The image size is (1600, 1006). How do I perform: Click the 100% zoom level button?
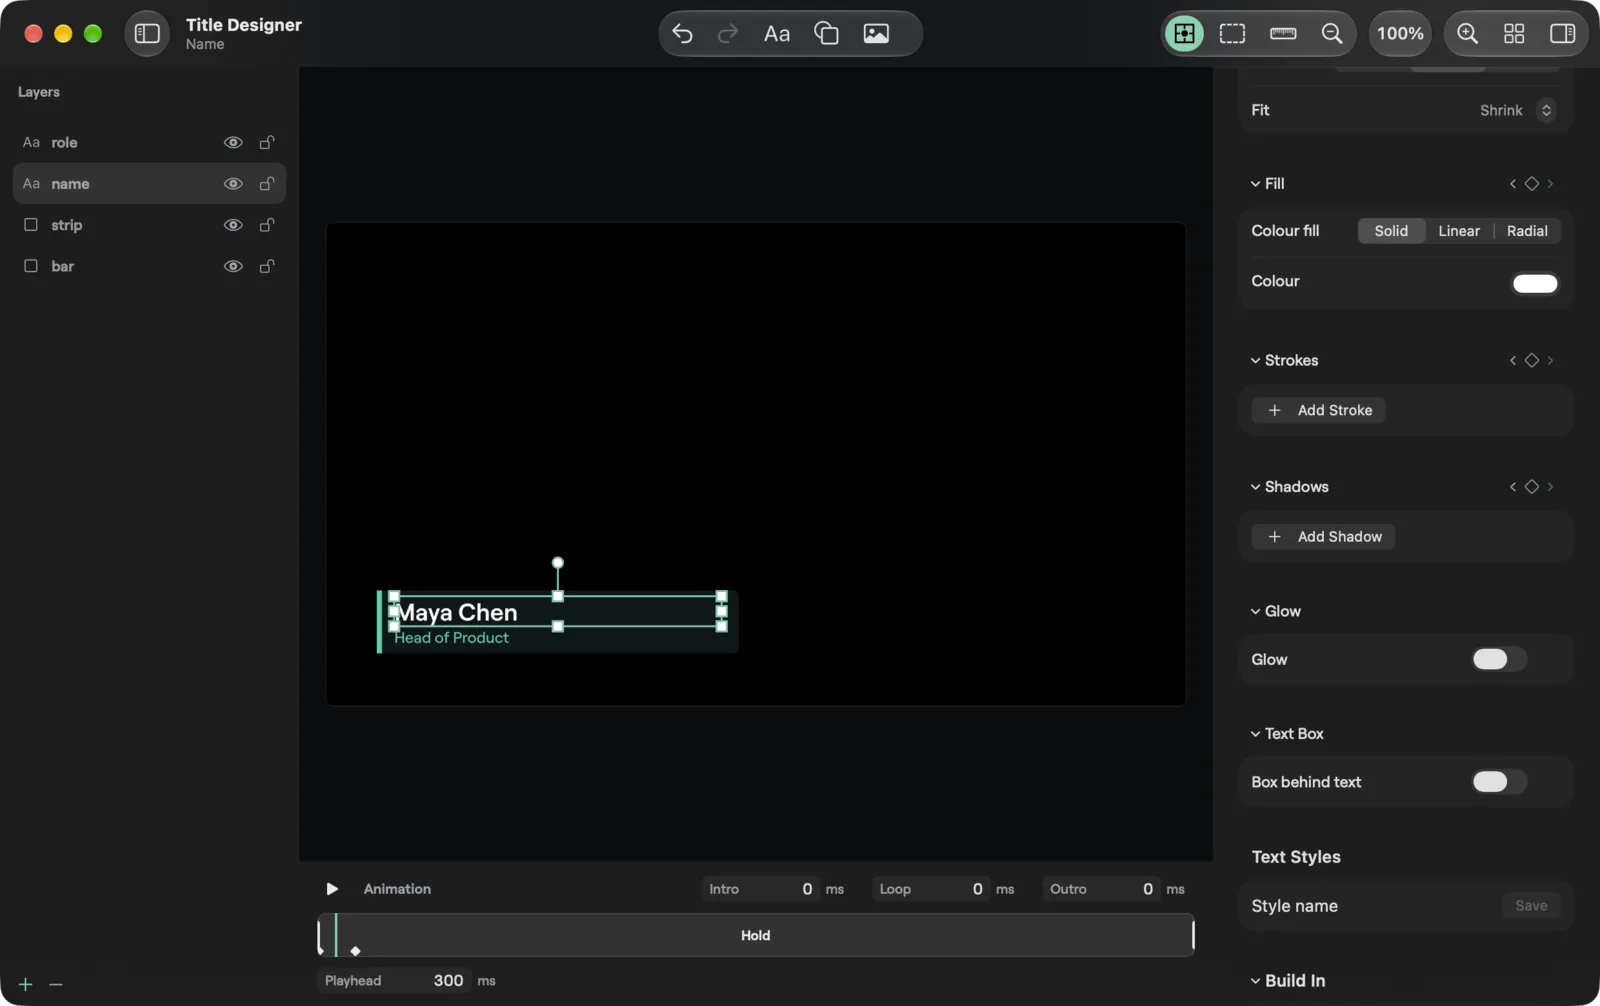point(1400,34)
